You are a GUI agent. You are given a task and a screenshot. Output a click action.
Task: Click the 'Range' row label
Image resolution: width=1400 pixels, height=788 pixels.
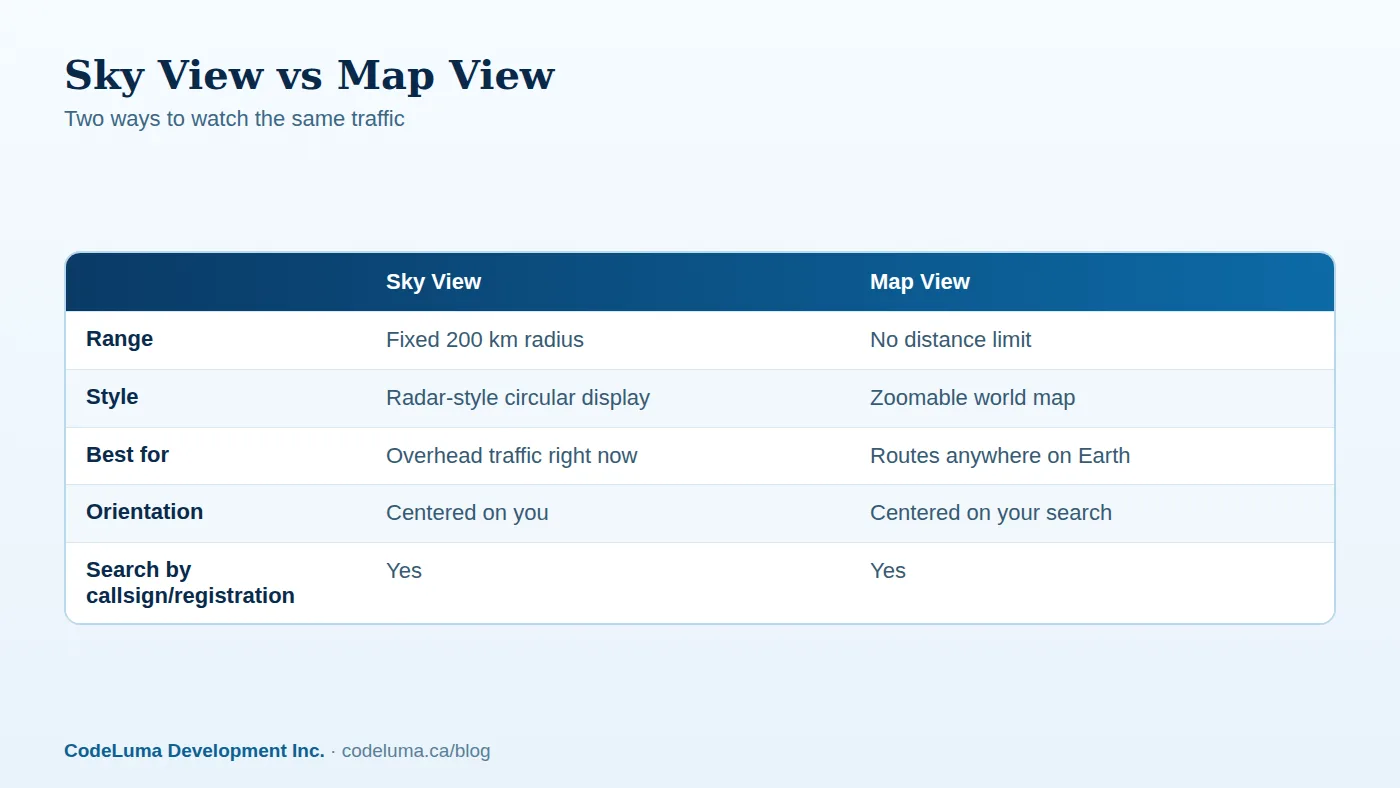(x=119, y=339)
